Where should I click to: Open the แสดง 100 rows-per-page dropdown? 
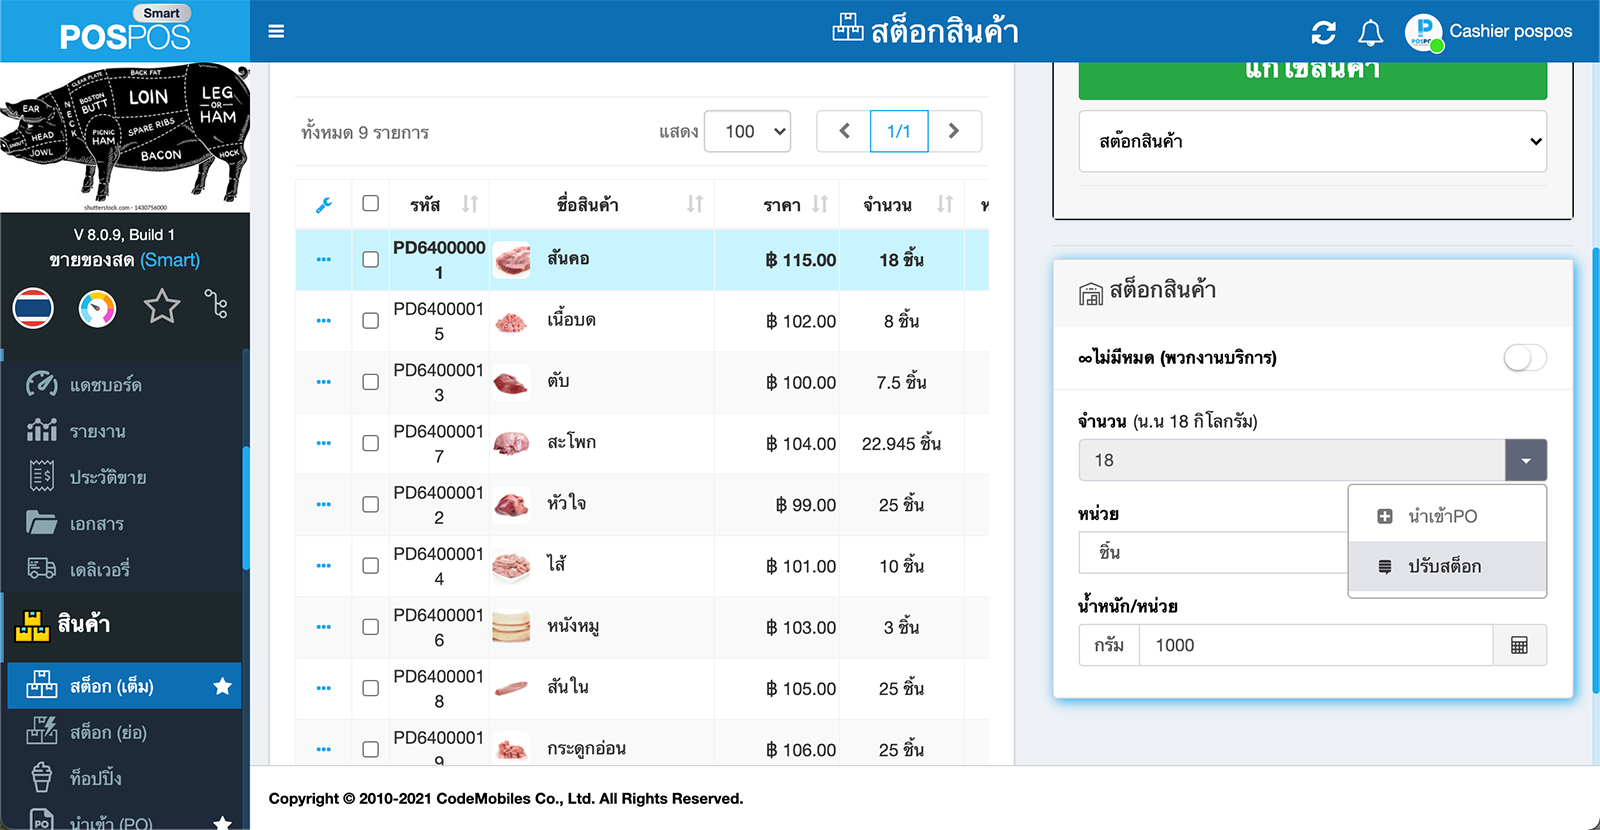click(747, 131)
